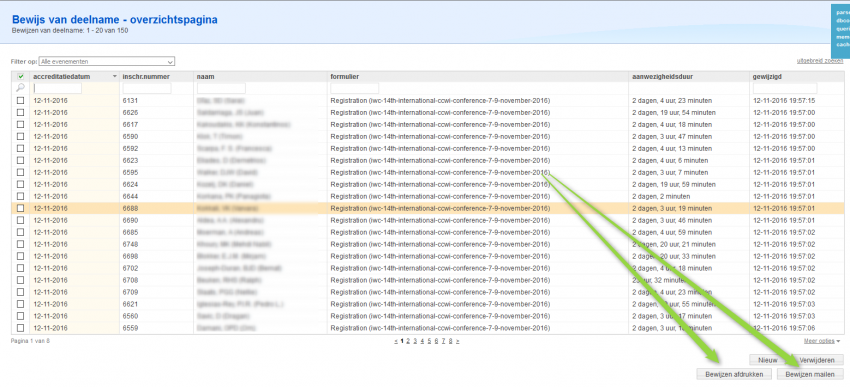Go to next page with right arrow

pos(458,341)
